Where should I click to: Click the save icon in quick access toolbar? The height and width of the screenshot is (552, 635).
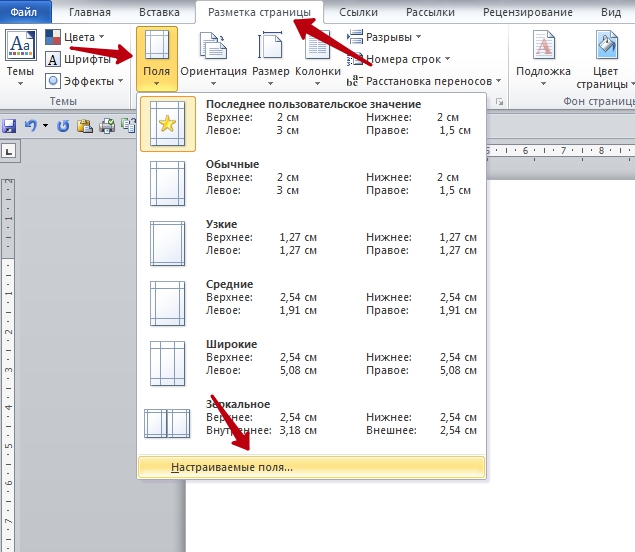pos(10,126)
